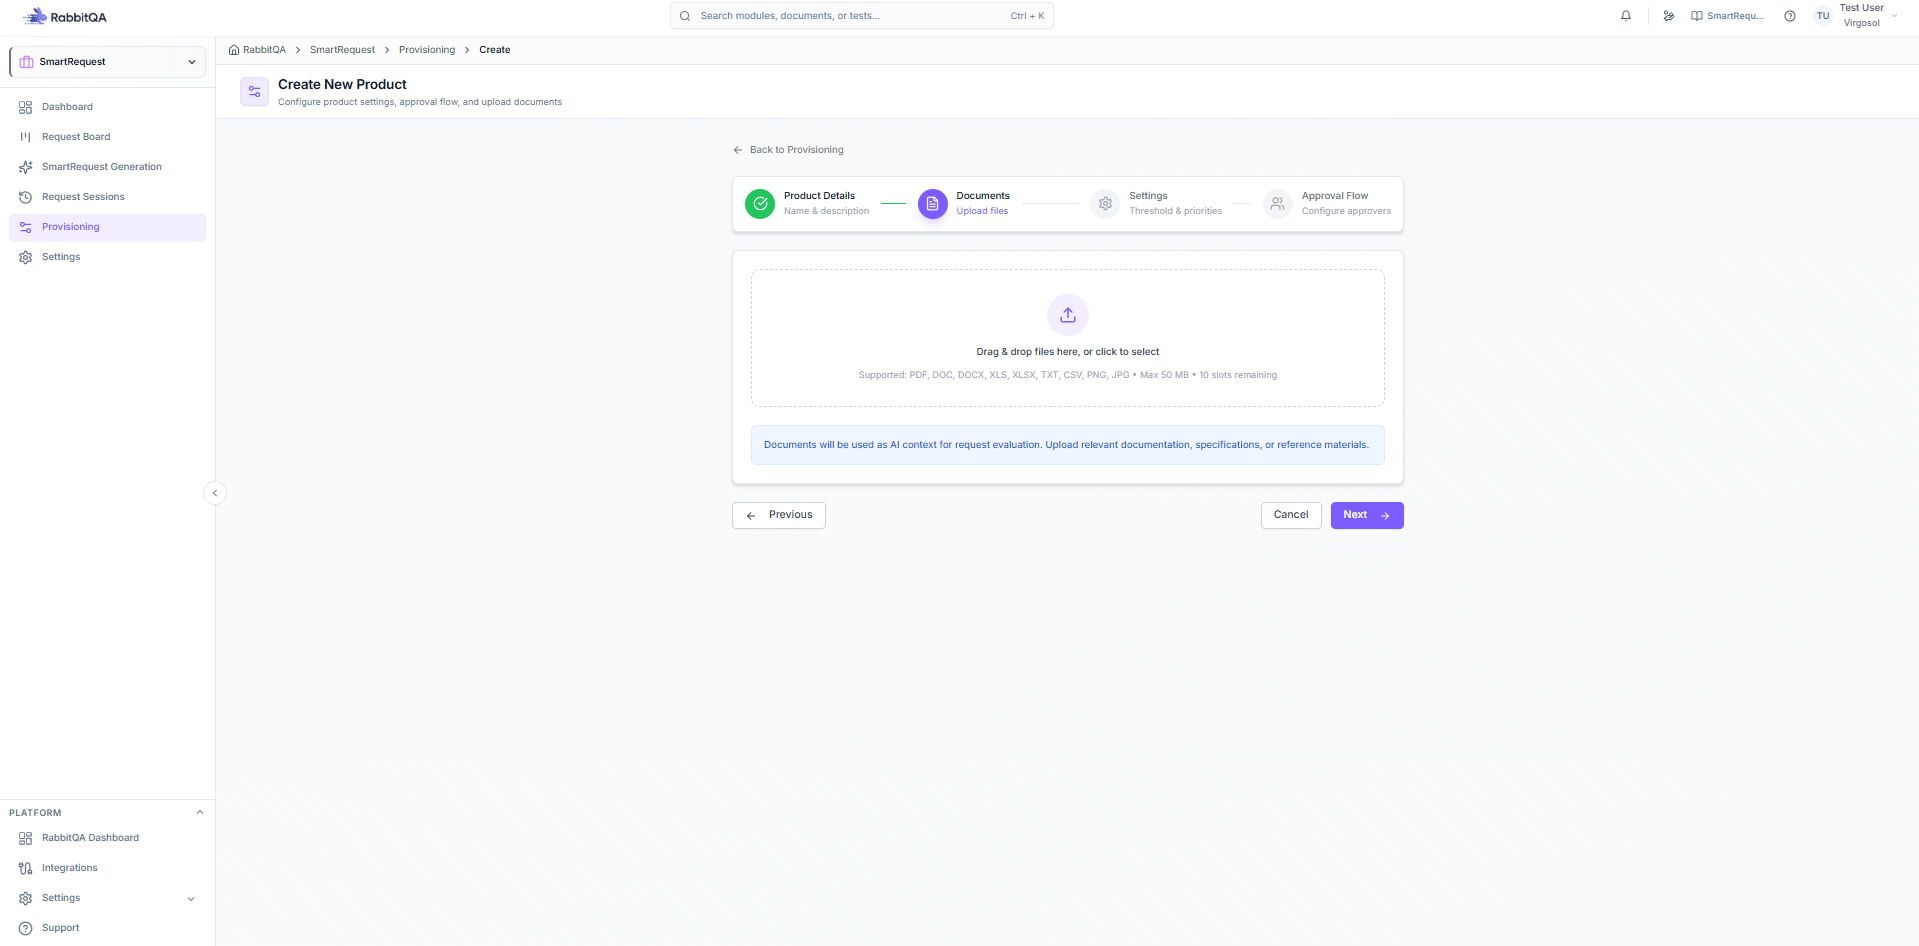Focus the global search field
This screenshot has height=946, width=1919.
tap(861, 16)
